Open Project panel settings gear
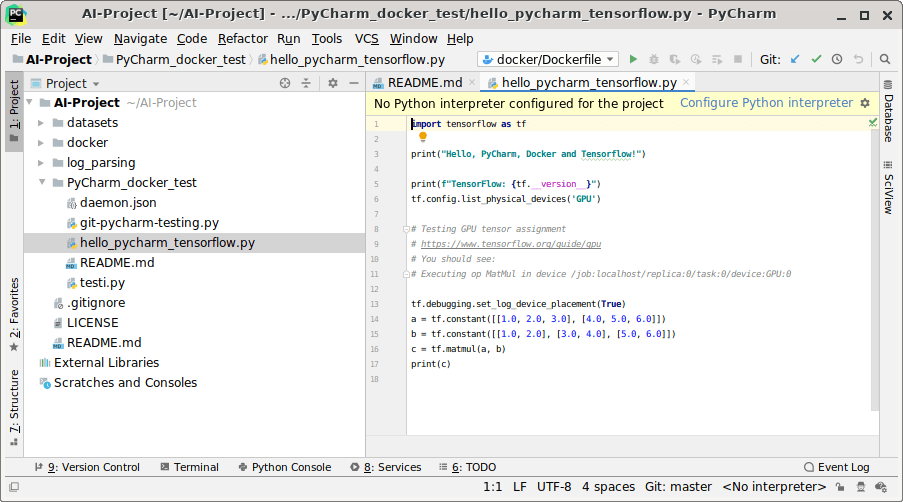The image size is (903, 502). 333,83
